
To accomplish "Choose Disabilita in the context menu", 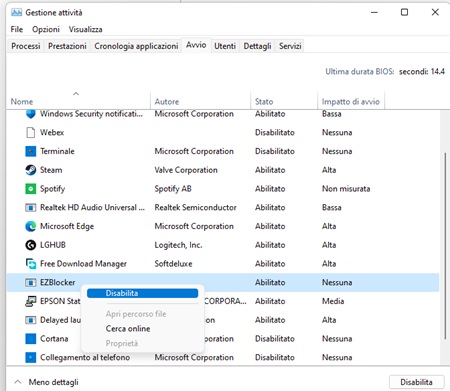I will [x=142, y=293].
